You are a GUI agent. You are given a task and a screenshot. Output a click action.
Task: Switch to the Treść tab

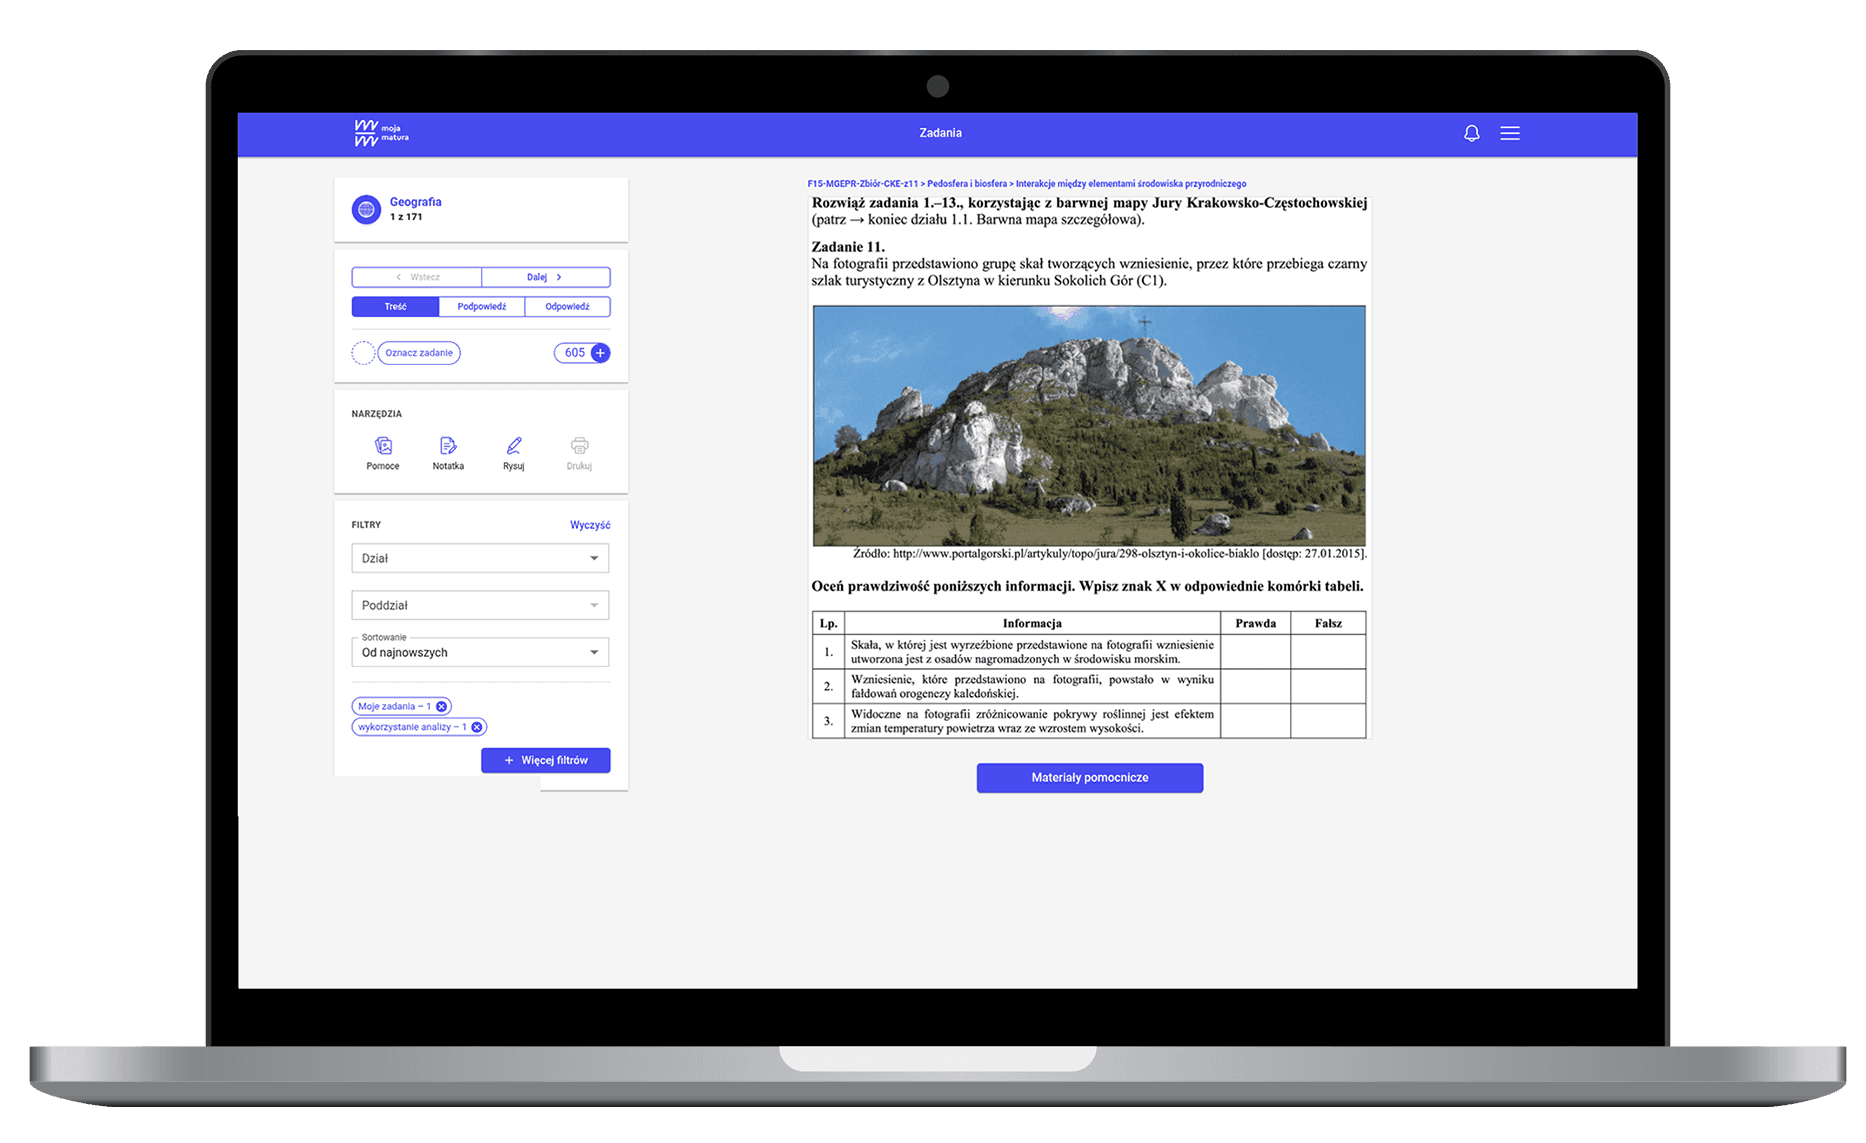pos(395,307)
